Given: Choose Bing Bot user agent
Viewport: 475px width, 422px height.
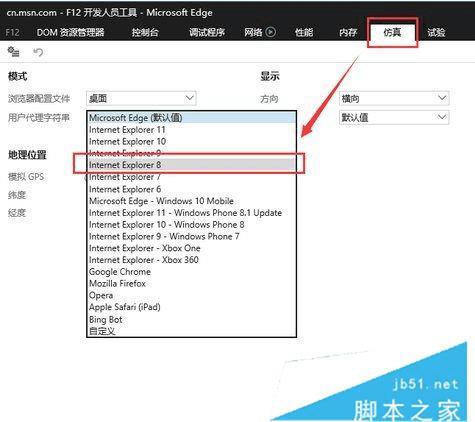Looking at the screenshot, I should coord(192,319).
